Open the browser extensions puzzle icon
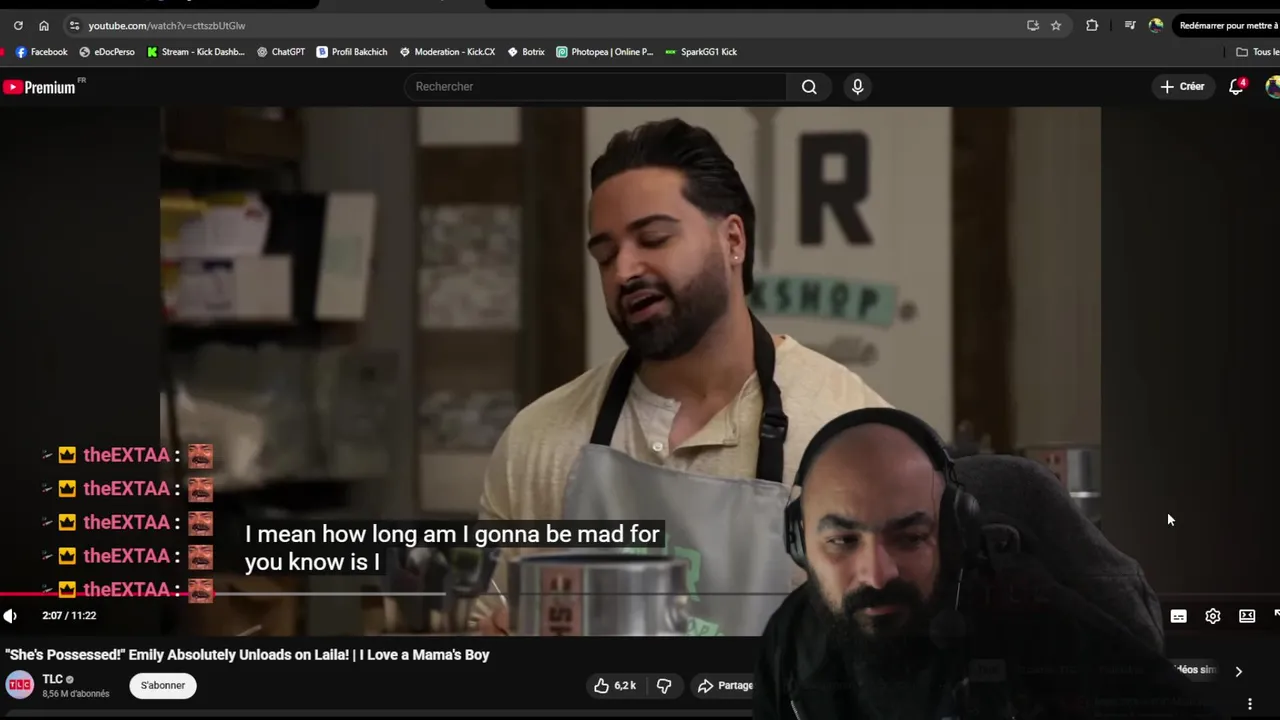1280x720 pixels. 1092,25
